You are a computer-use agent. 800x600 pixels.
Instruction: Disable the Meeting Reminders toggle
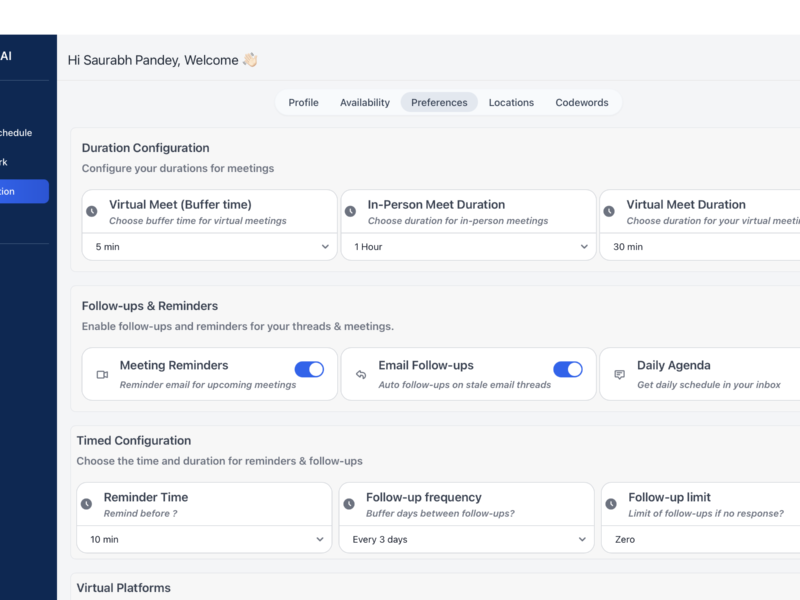[309, 369]
